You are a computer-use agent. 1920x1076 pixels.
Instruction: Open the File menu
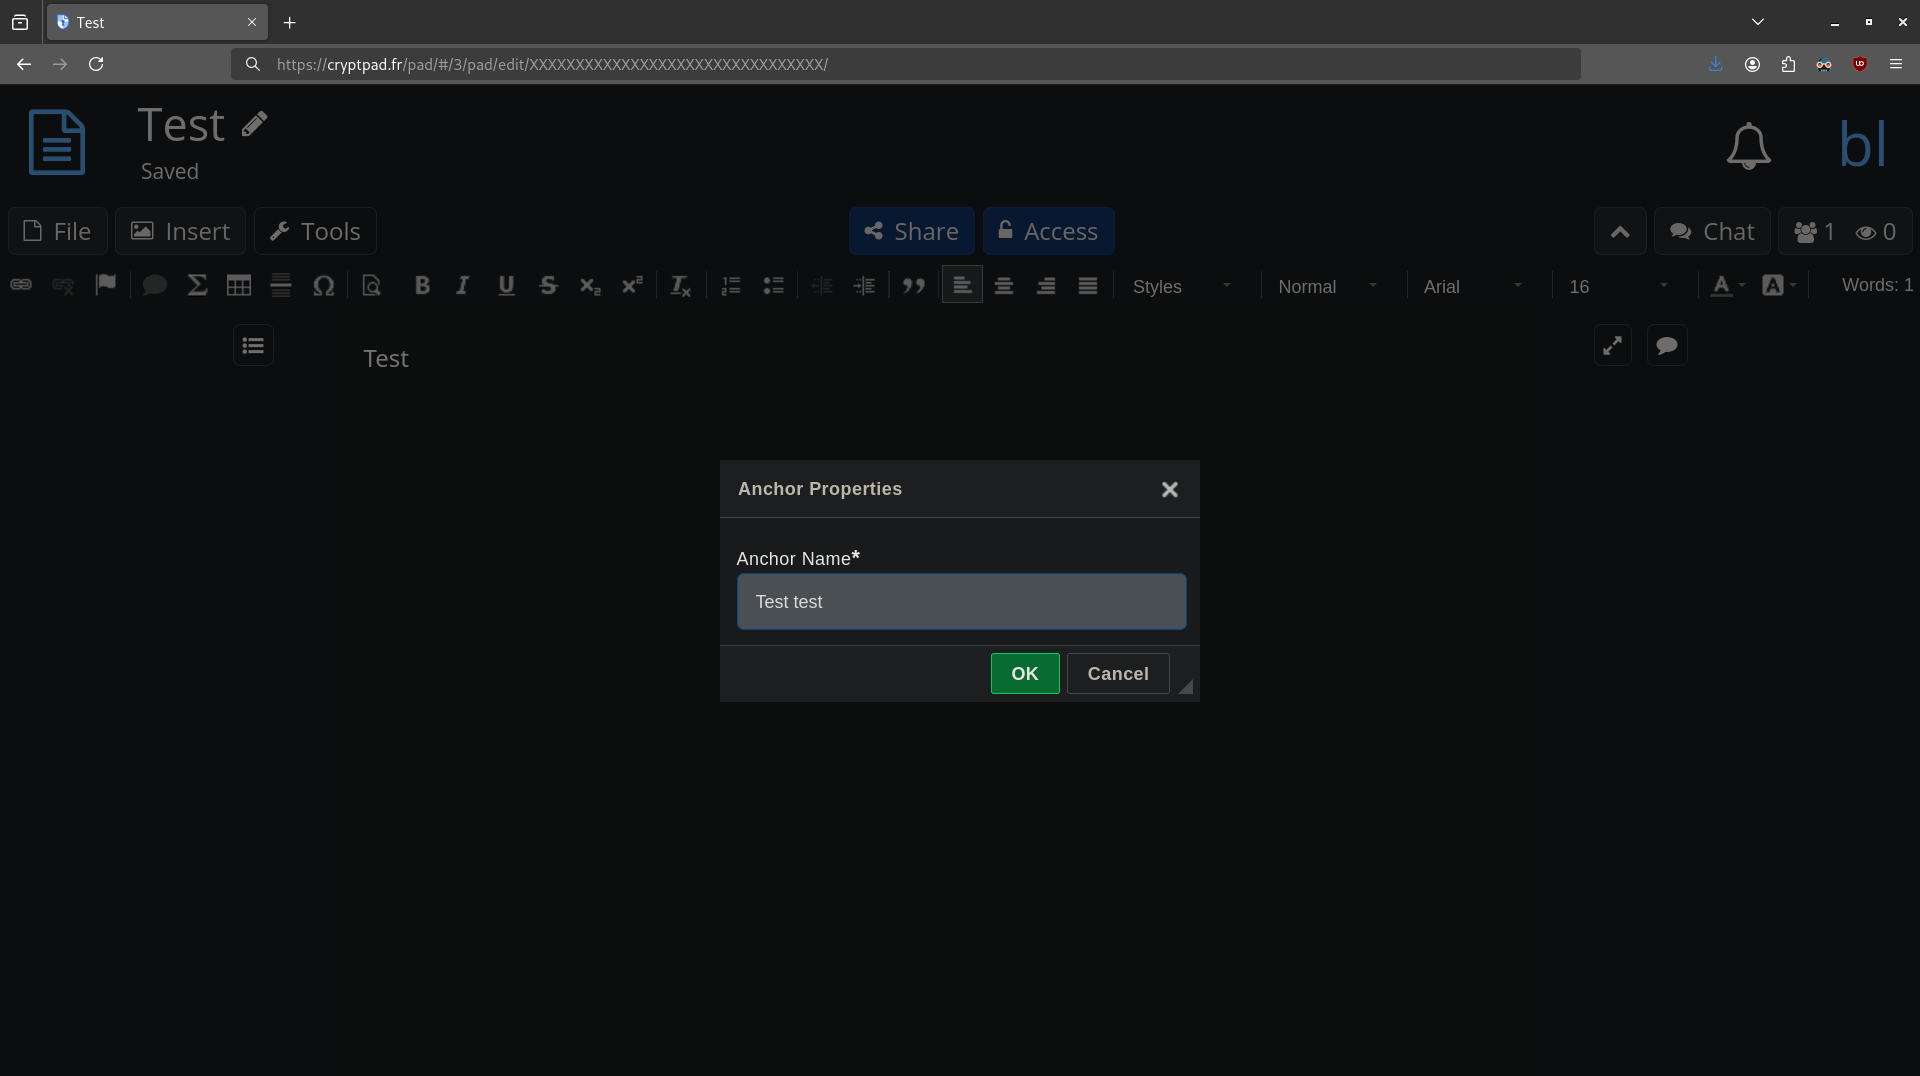(58, 231)
